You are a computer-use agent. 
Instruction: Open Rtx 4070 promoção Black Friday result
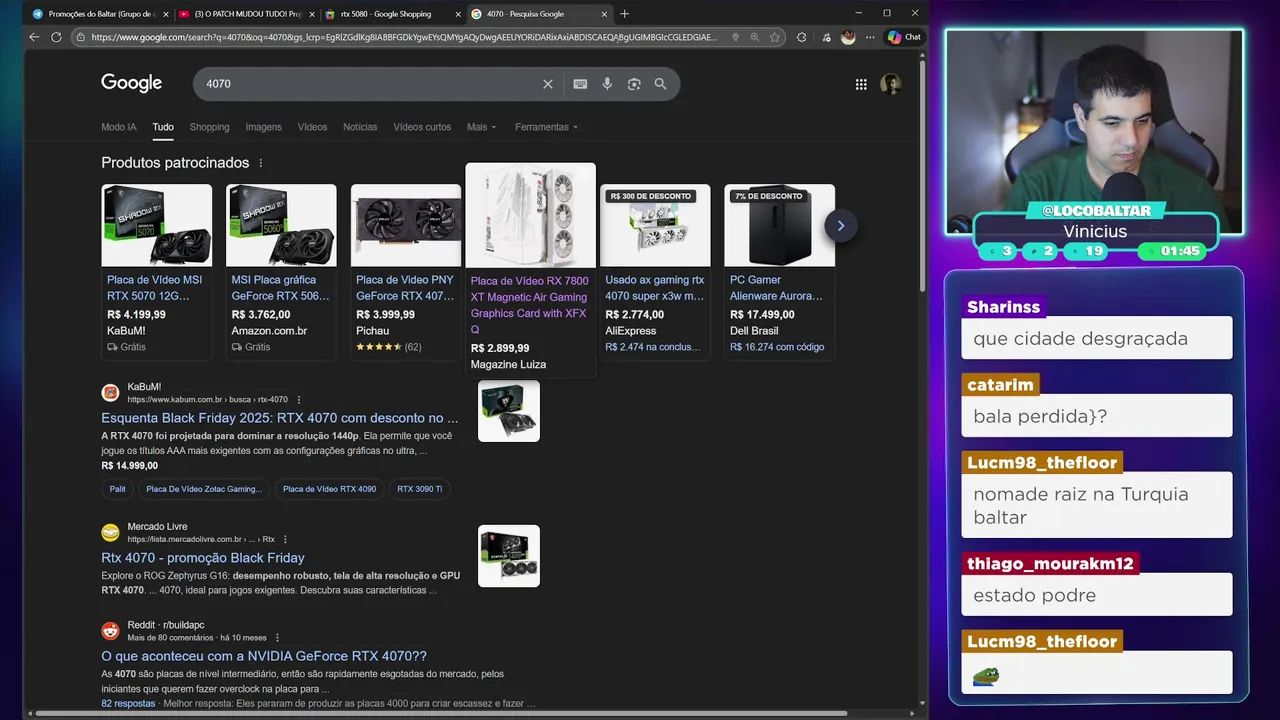[x=203, y=558]
